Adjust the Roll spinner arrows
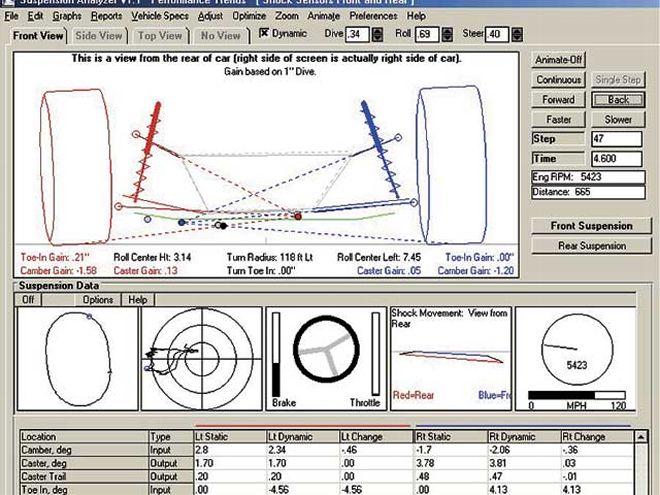 447,35
